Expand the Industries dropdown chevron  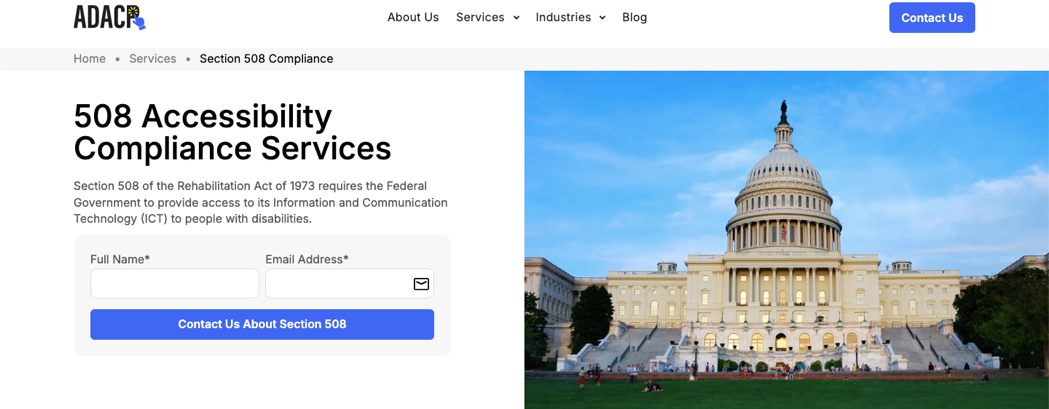pos(602,18)
